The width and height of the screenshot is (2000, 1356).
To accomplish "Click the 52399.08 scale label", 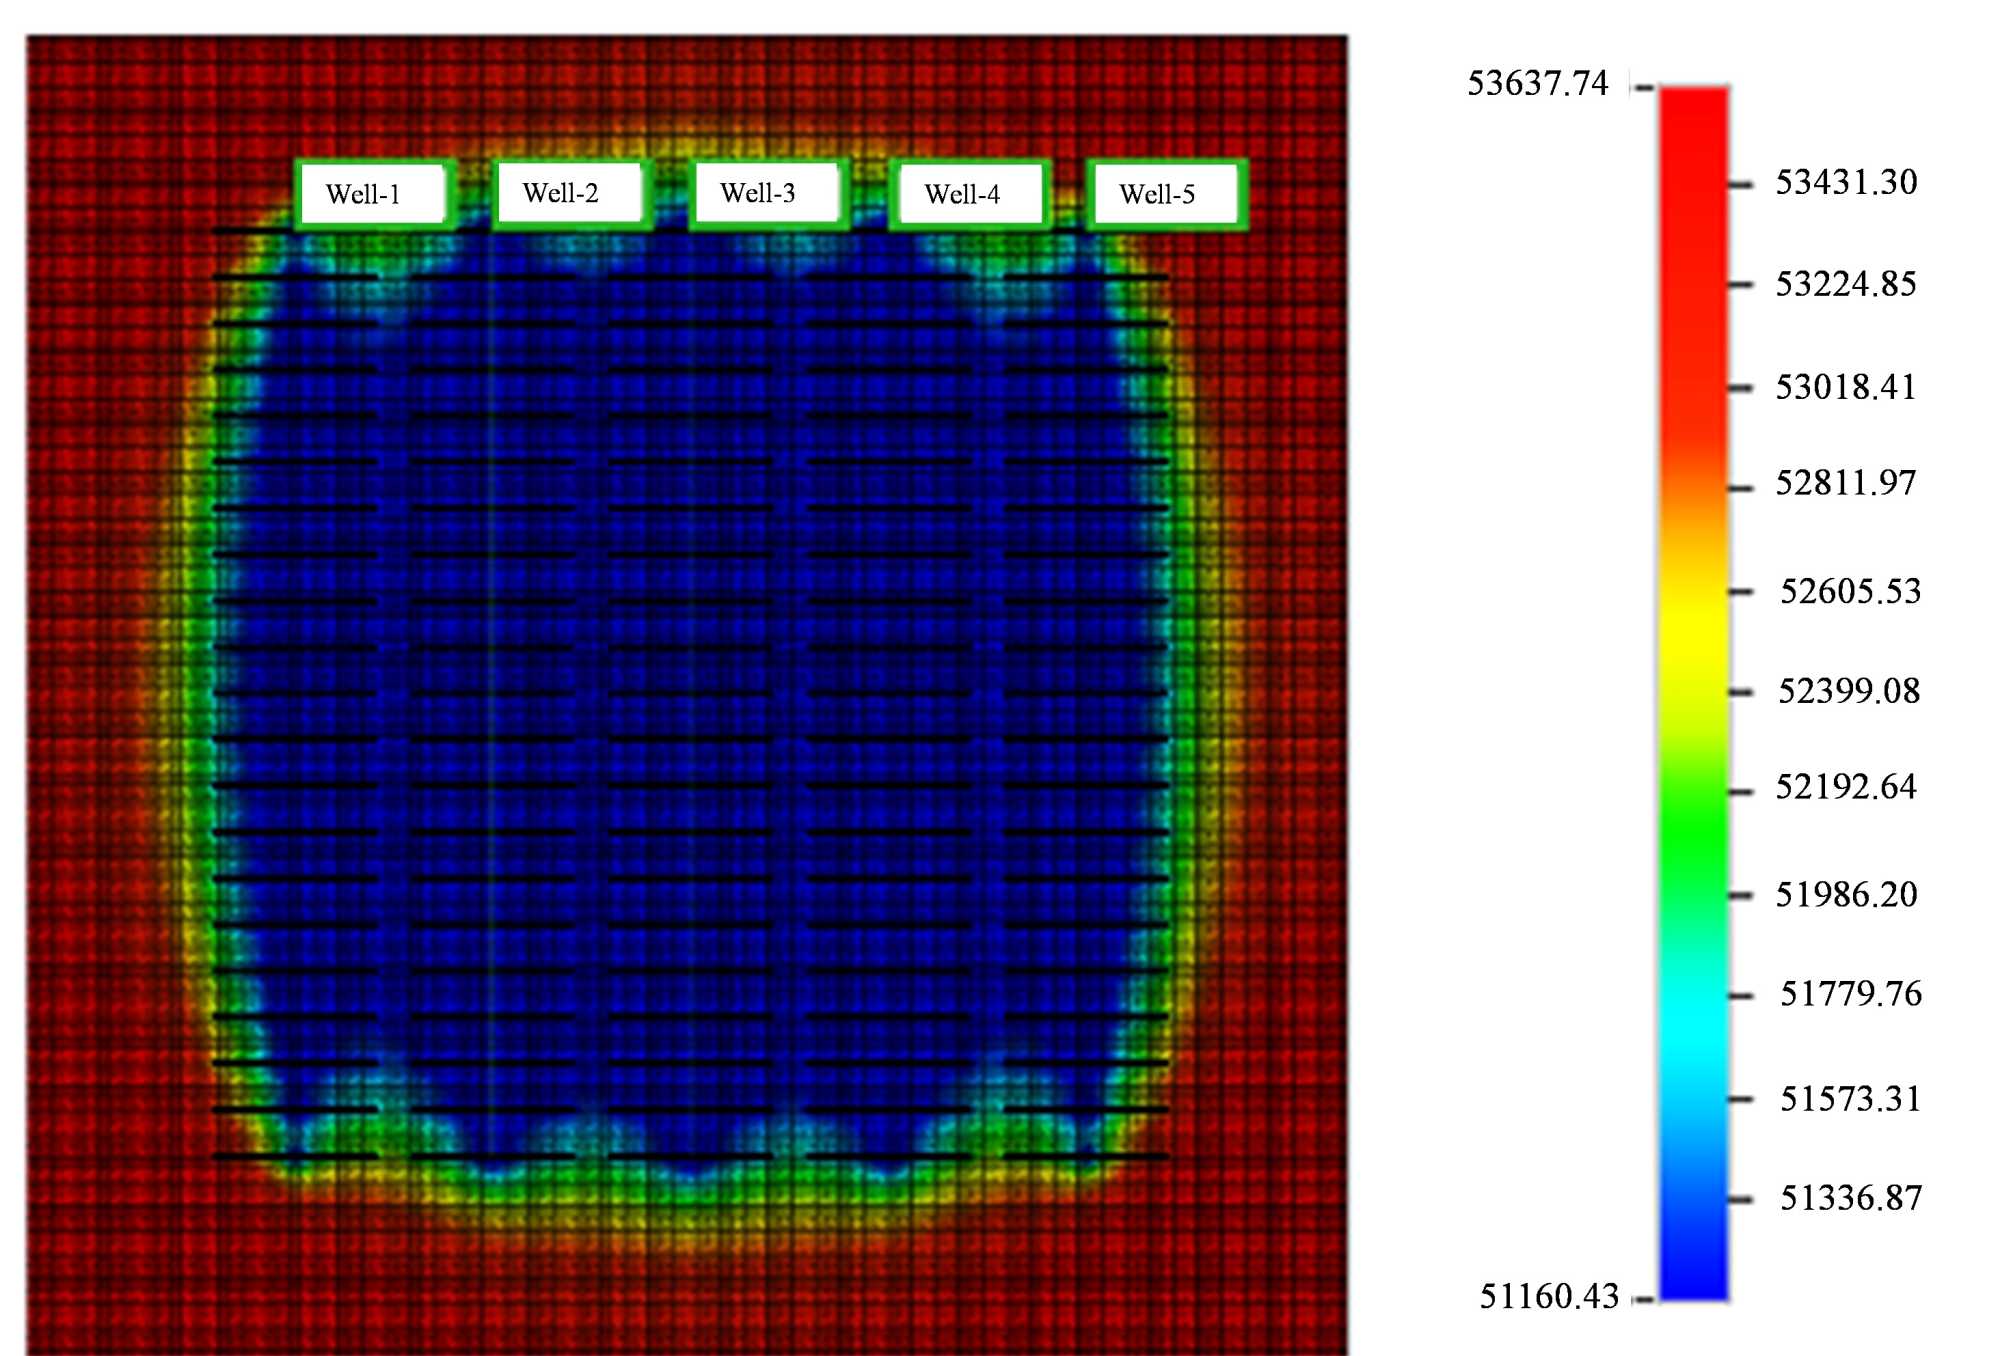I will pyautogui.click(x=1848, y=691).
